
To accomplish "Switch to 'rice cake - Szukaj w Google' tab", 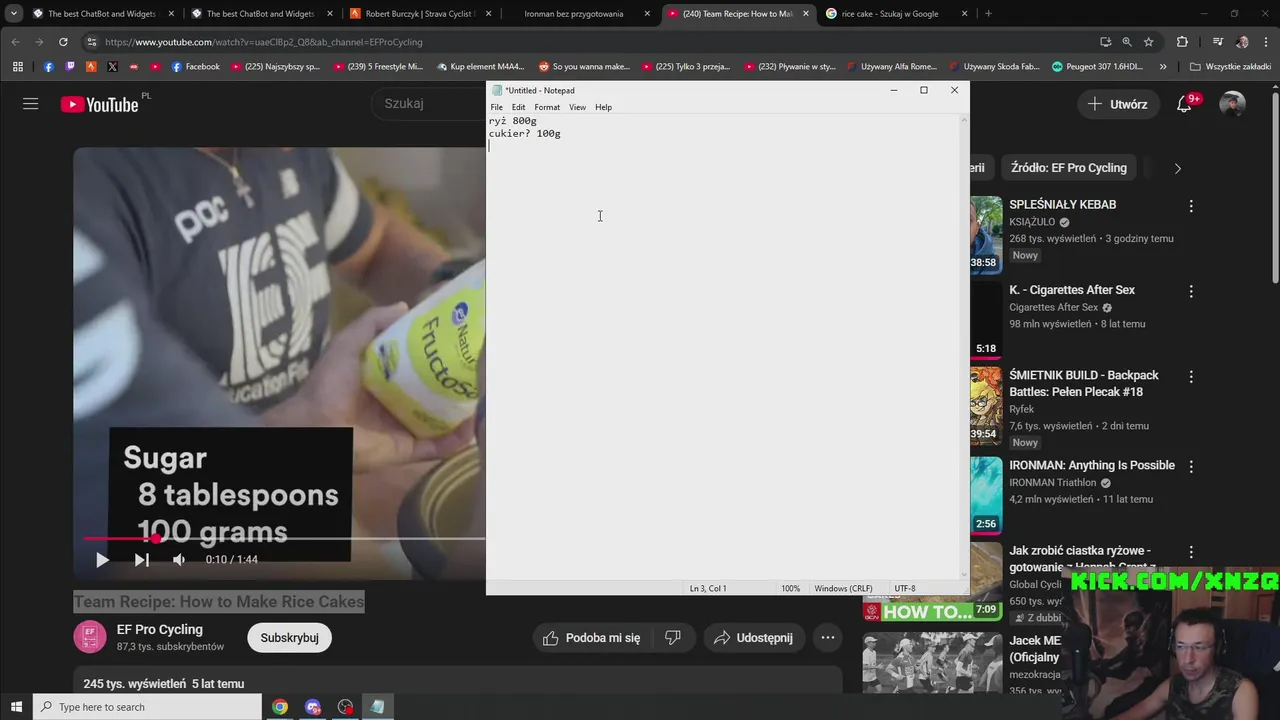I will (x=889, y=14).
